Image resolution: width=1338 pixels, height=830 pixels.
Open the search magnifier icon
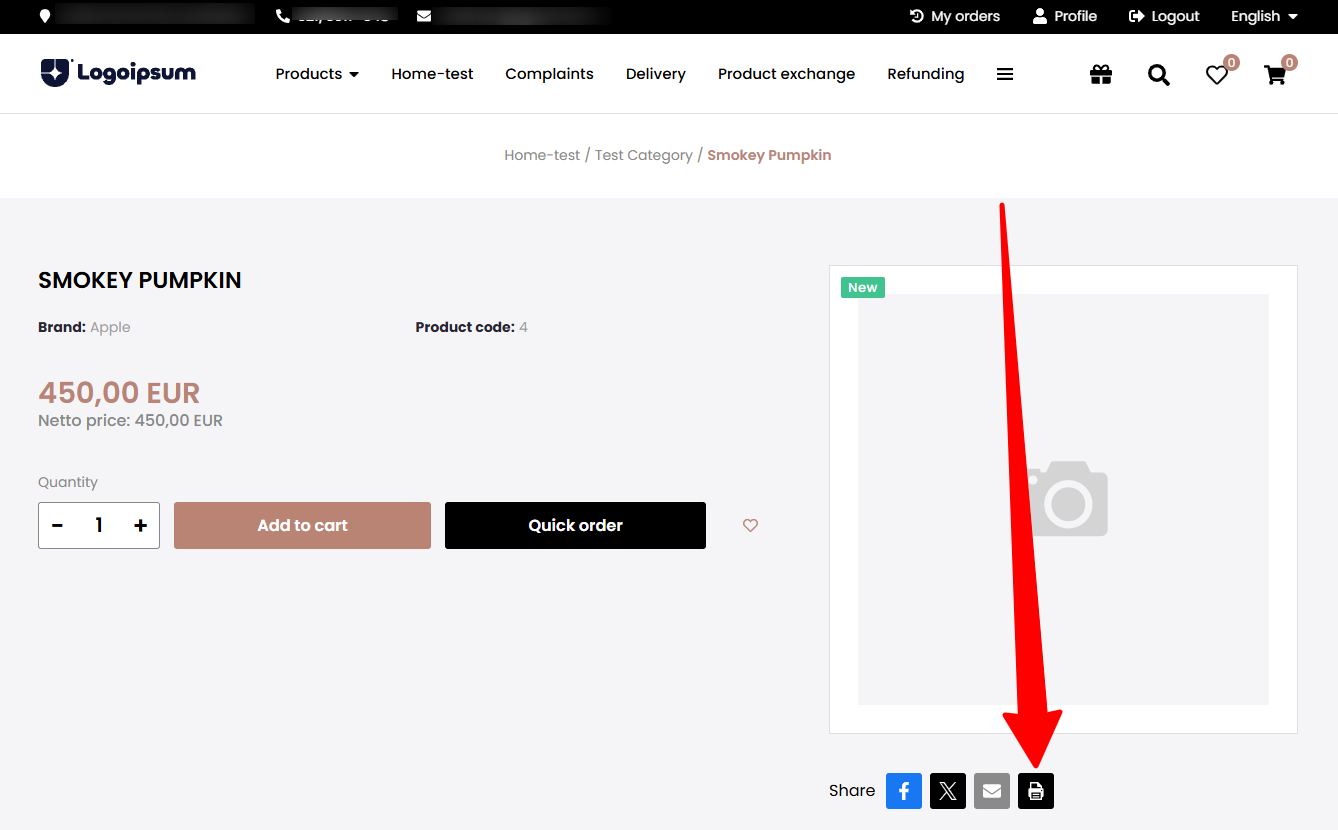tap(1158, 74)
